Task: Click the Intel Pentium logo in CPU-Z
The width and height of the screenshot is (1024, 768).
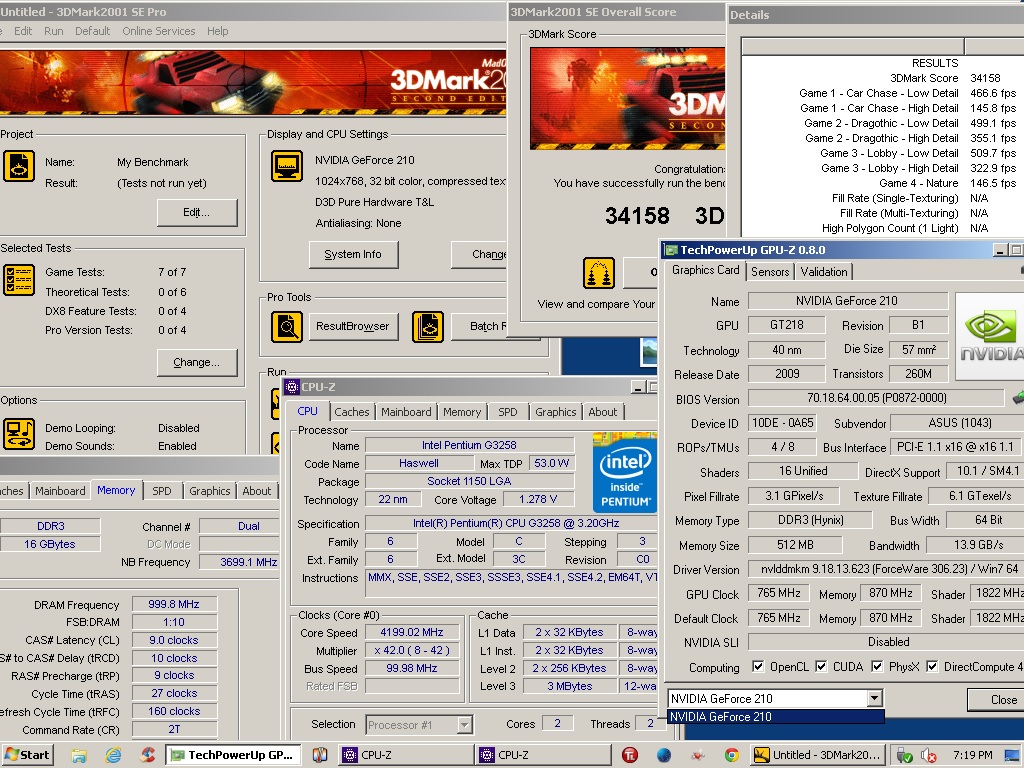Action: coord(625,472)
